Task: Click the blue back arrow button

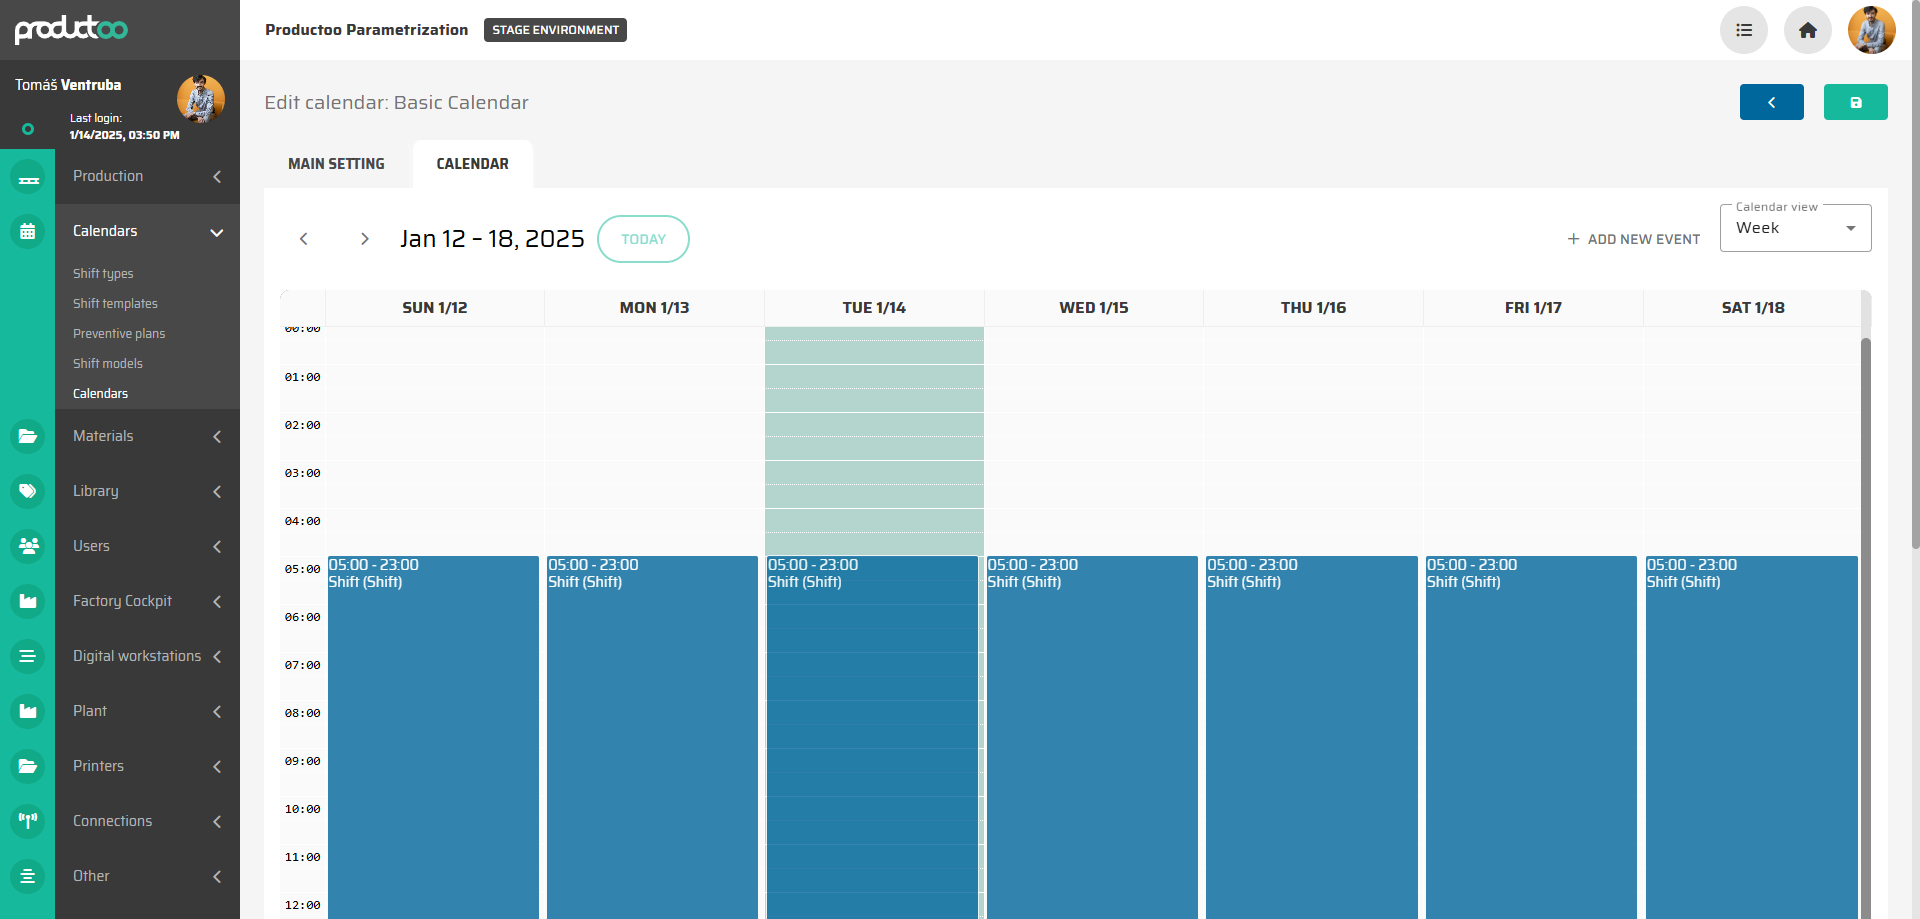Action: pyautogui.click(x=1771, y=102)
